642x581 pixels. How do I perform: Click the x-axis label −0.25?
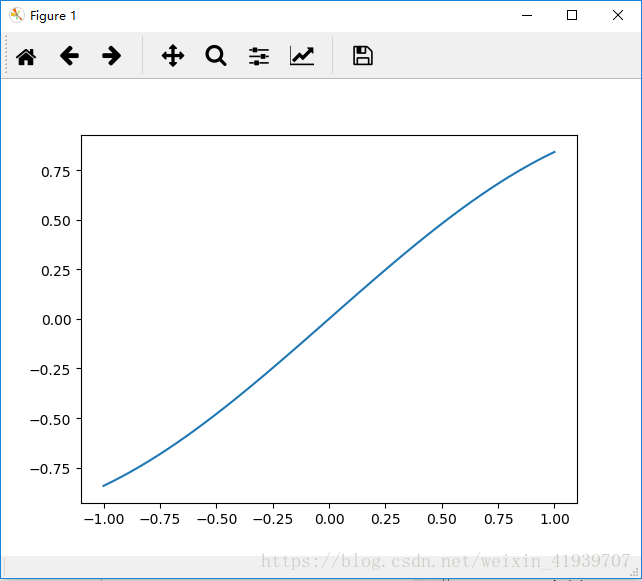tap(273, 519)
